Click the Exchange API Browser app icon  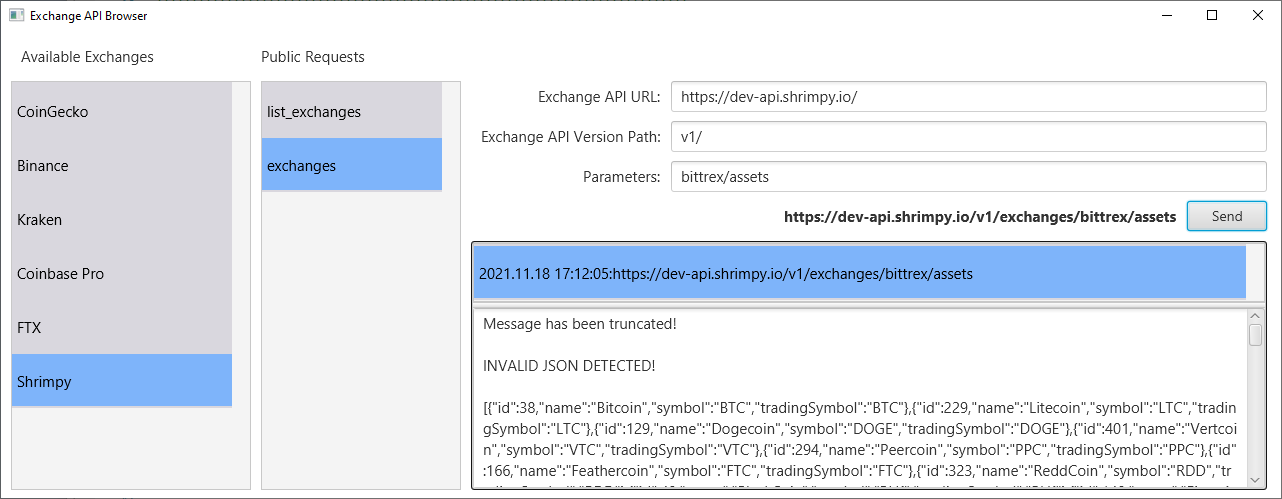[x=16, y=16]
